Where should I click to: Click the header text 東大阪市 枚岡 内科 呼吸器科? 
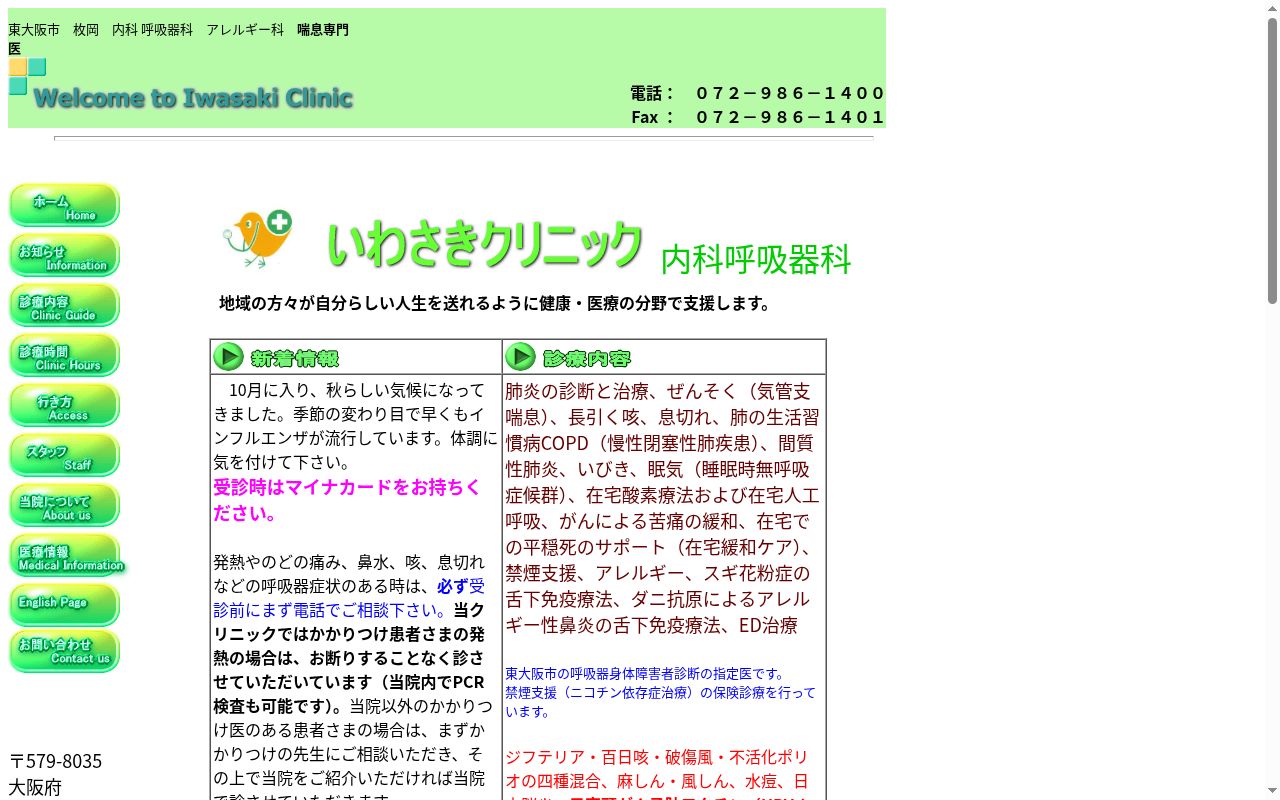point(178,39)
